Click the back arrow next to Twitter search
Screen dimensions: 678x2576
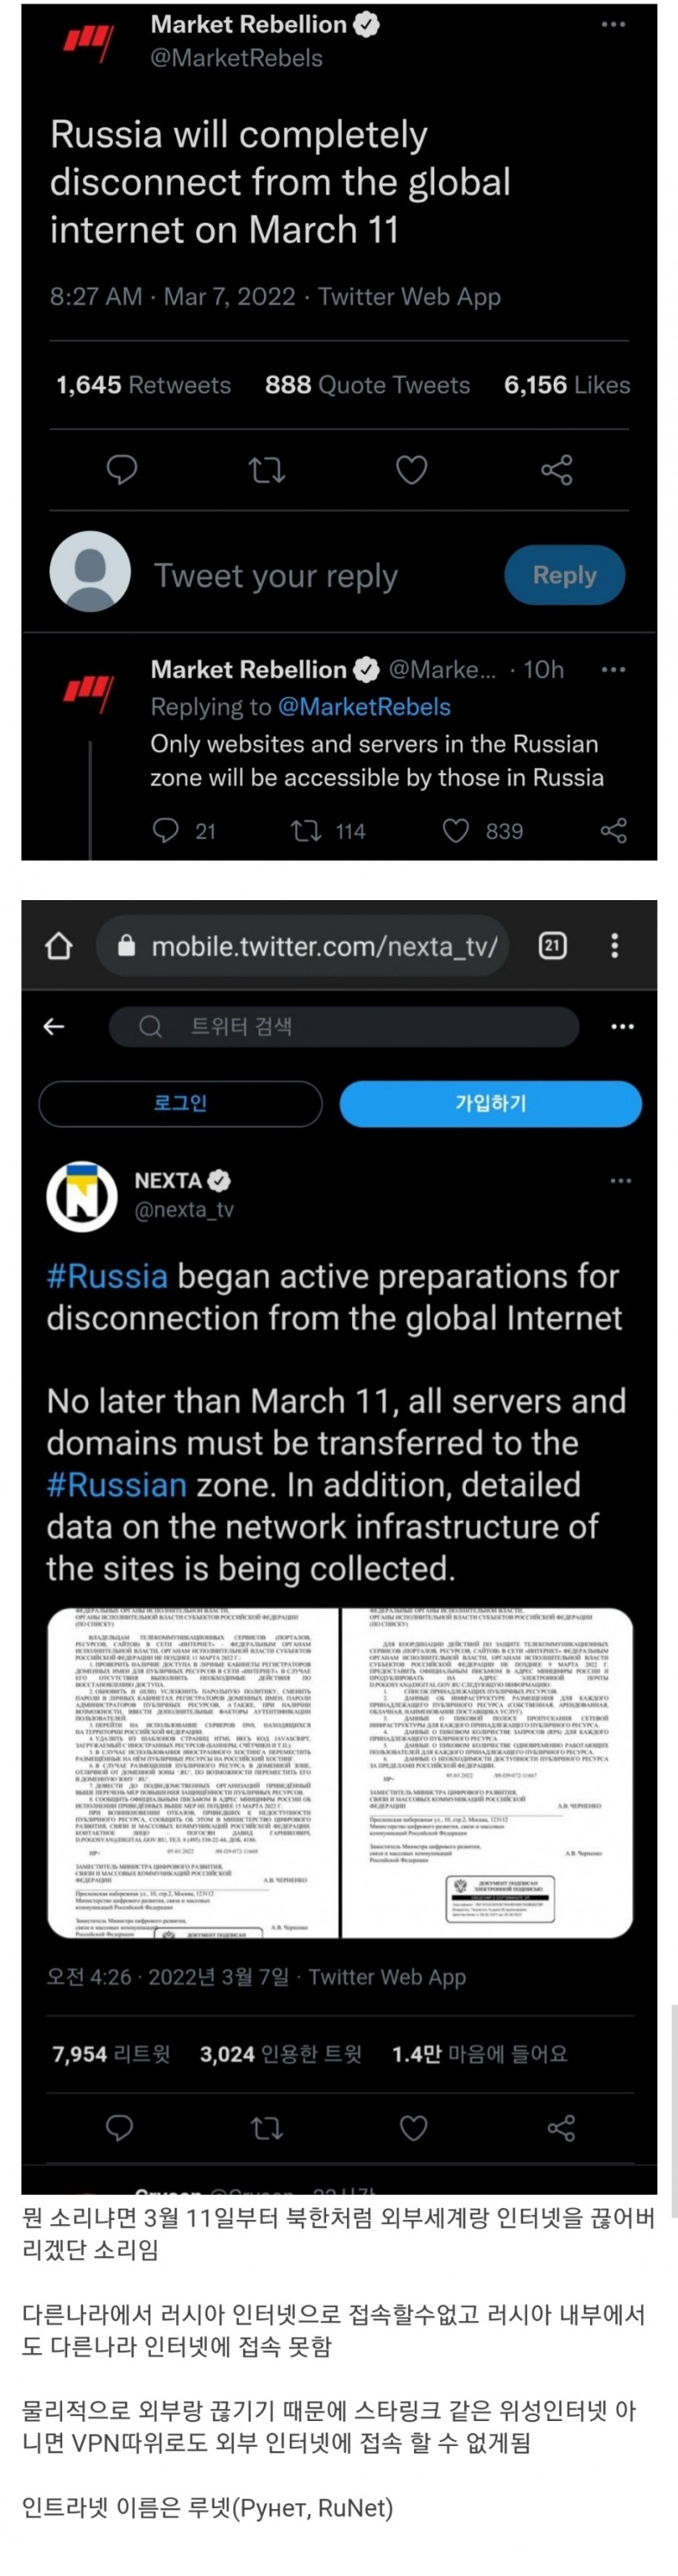coord(54,1026)
